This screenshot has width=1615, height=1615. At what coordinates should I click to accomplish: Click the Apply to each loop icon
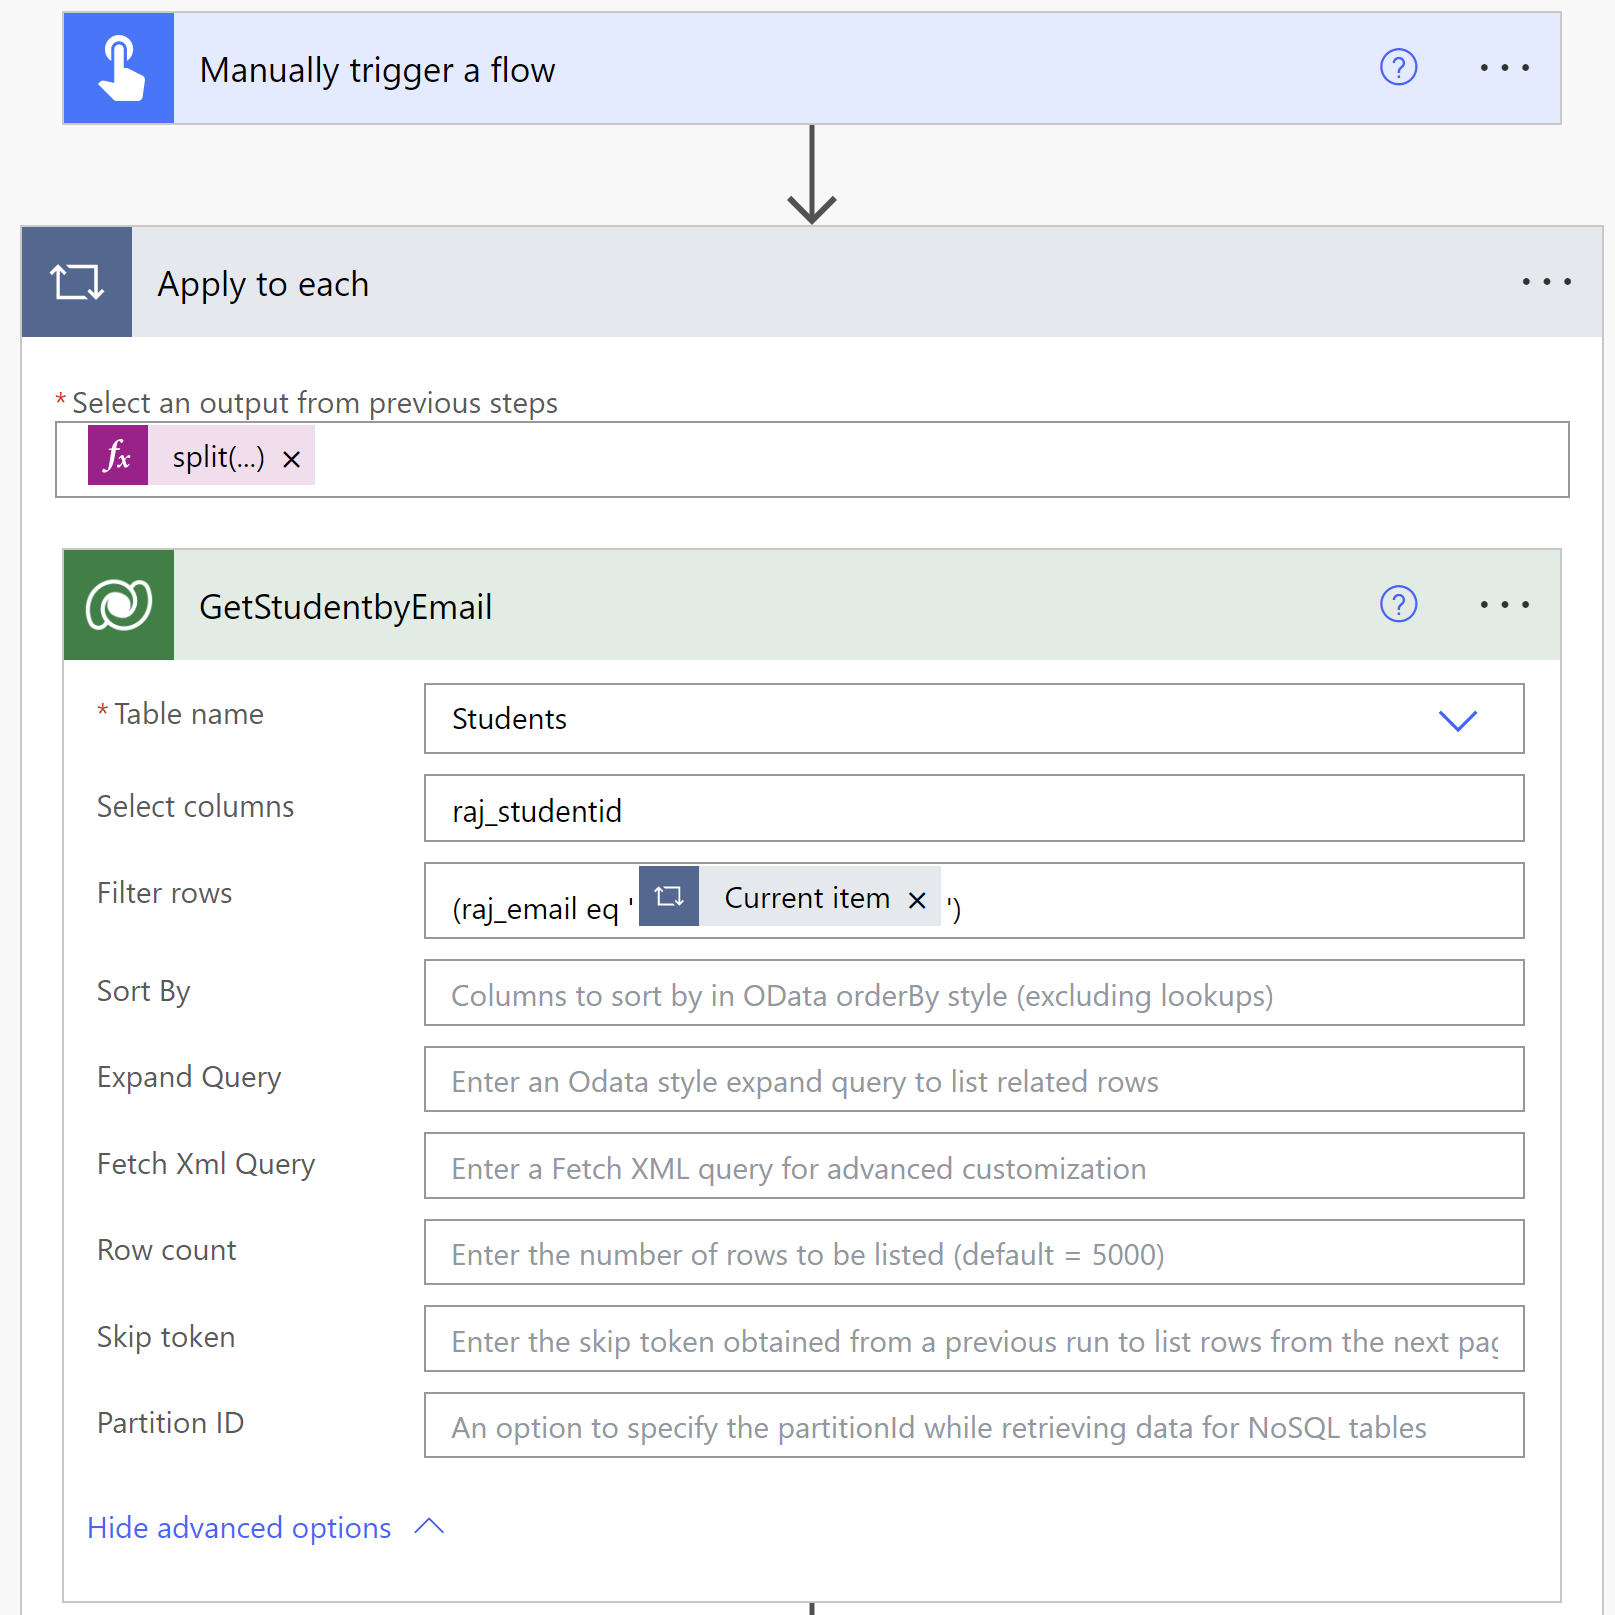click(x=77, y=282)
